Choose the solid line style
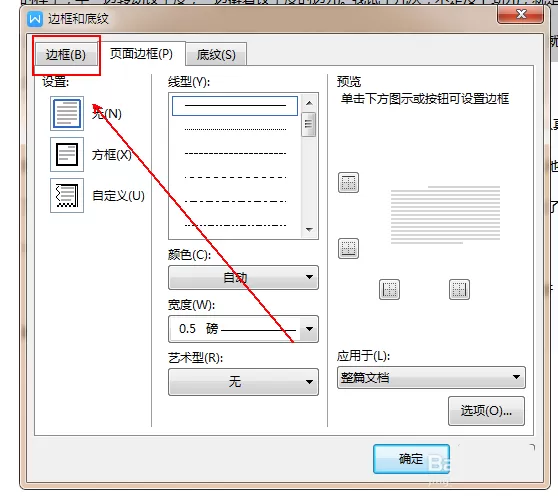The image size is (558, 500). 235,106
